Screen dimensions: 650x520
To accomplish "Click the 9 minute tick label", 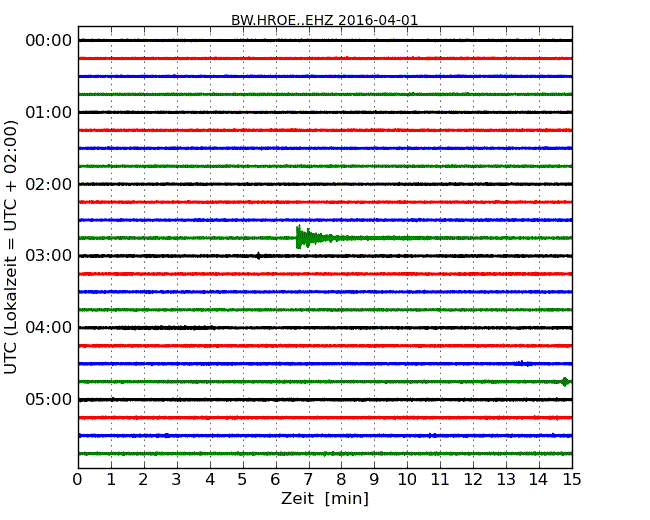I will click(x=374, y=479).
